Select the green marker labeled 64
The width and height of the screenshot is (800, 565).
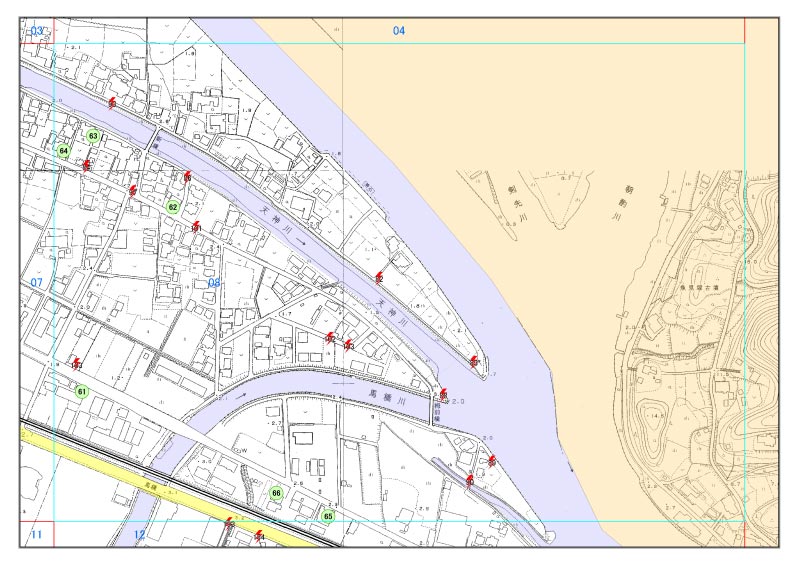(x=64, y=151)
